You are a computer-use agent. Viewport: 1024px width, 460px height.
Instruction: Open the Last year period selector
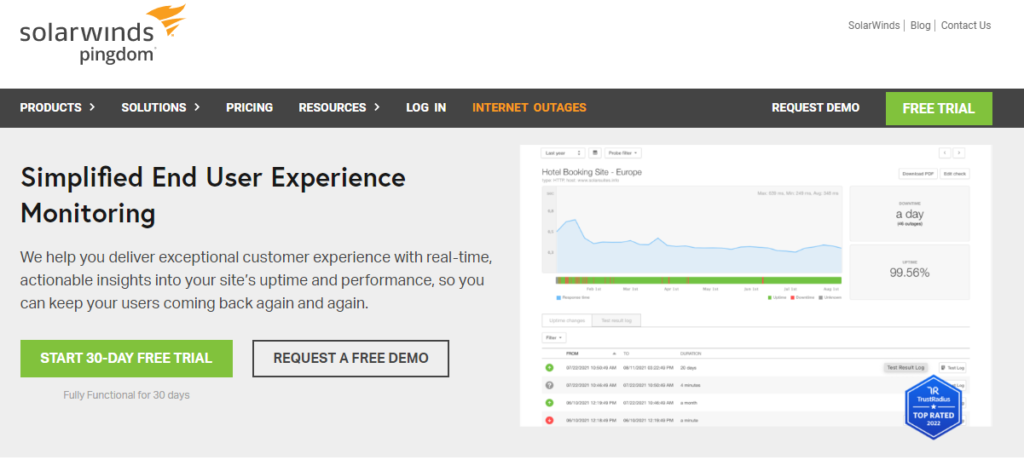tap(562, 153)
